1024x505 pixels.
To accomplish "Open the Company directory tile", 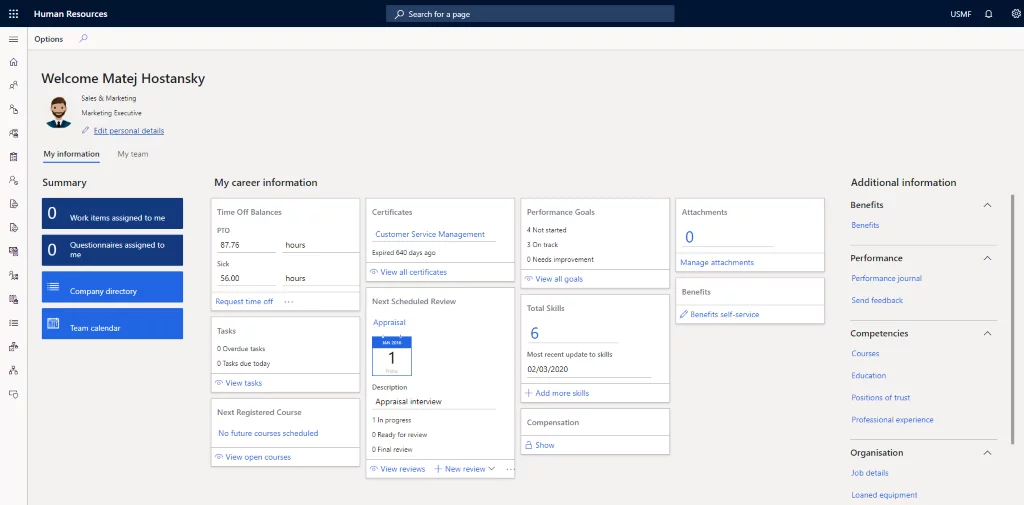I will [112, 287].
